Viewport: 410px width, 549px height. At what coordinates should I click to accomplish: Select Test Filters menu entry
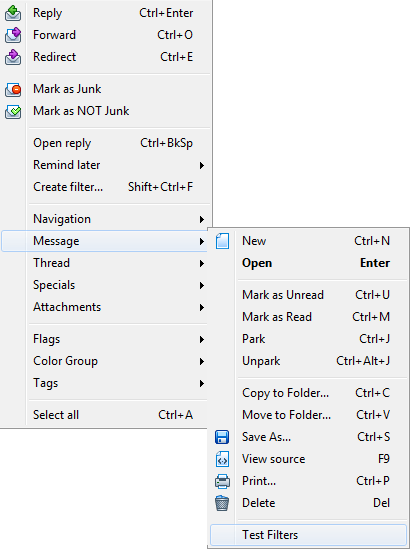(308, 535)
